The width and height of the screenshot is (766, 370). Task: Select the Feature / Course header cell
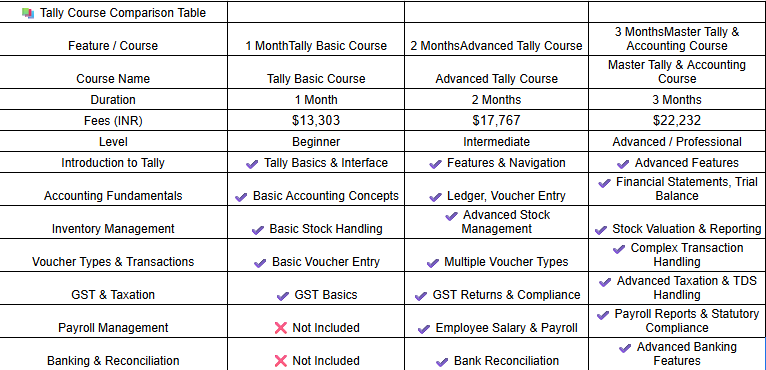click(x=113, y=39)
